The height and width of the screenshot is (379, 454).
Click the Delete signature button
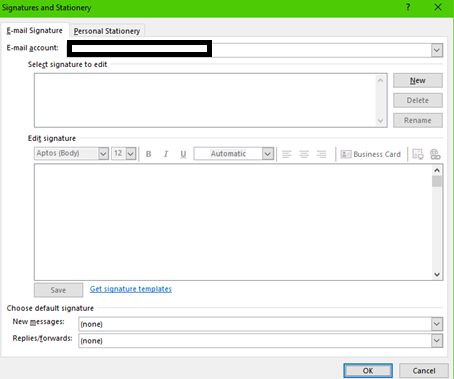tap(418, 100)
